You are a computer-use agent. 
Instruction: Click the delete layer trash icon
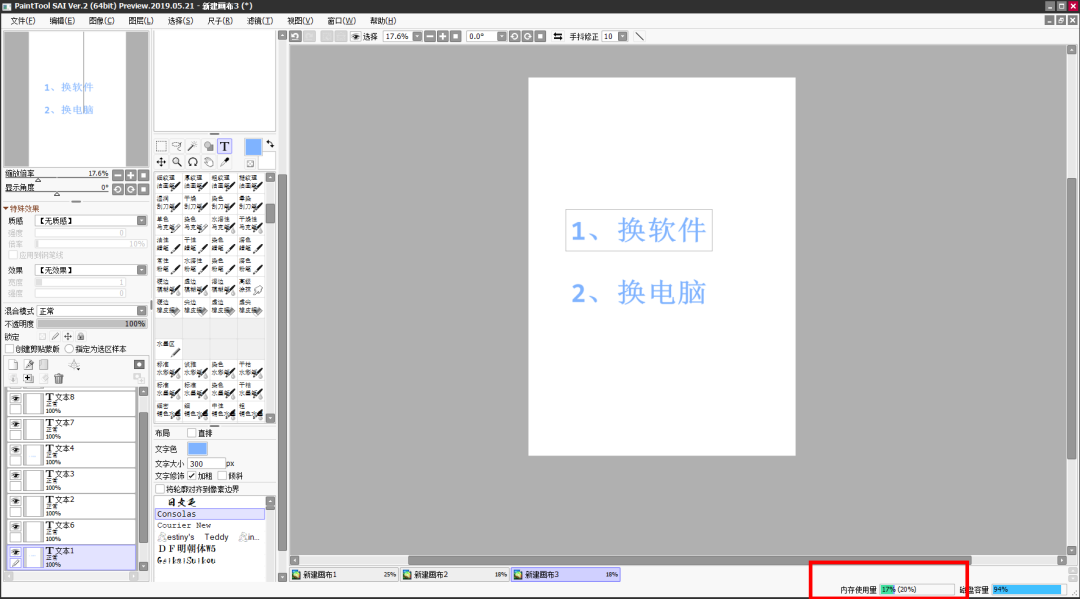coord(58,378)
